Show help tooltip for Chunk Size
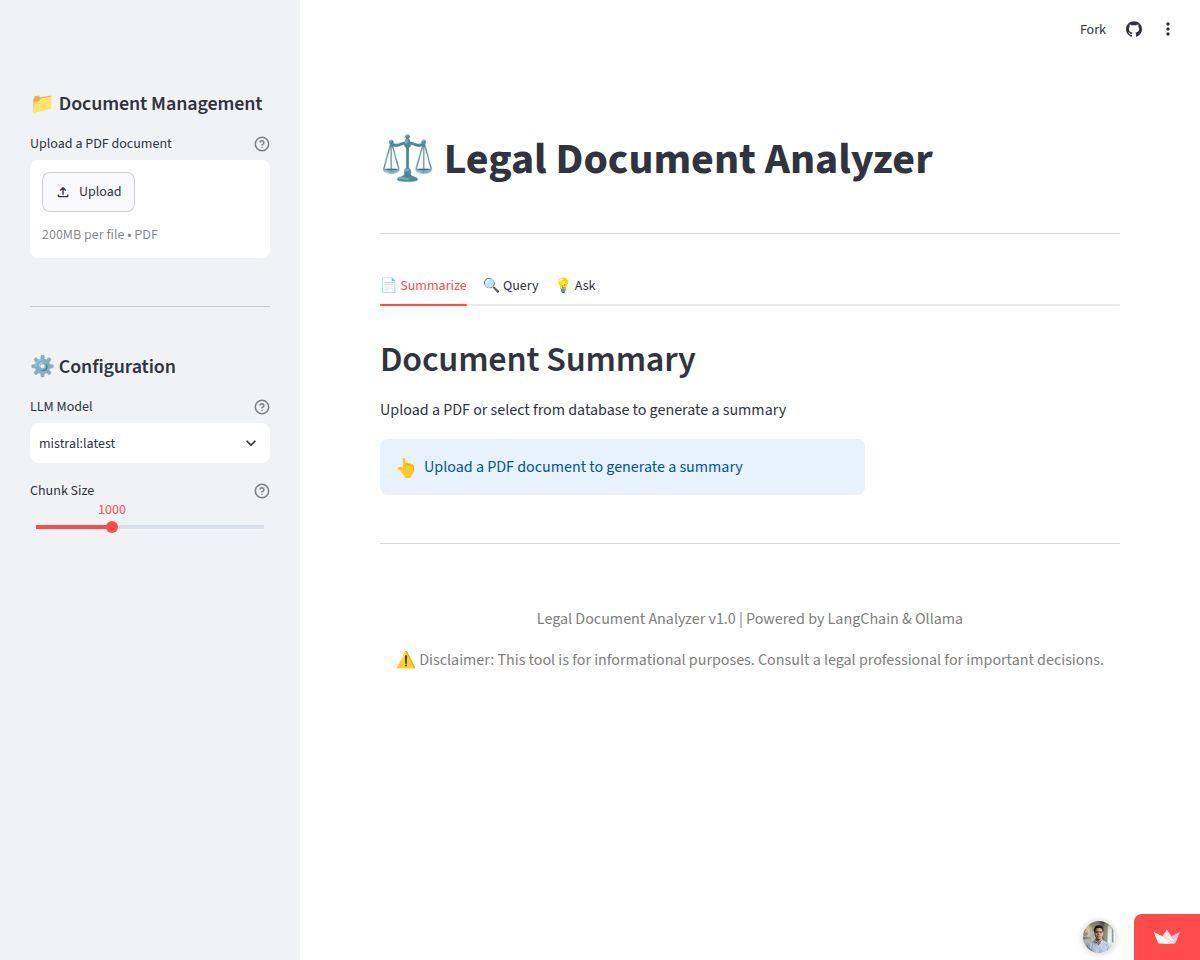This screenshot has width=1200, height=960. point(262,491)
